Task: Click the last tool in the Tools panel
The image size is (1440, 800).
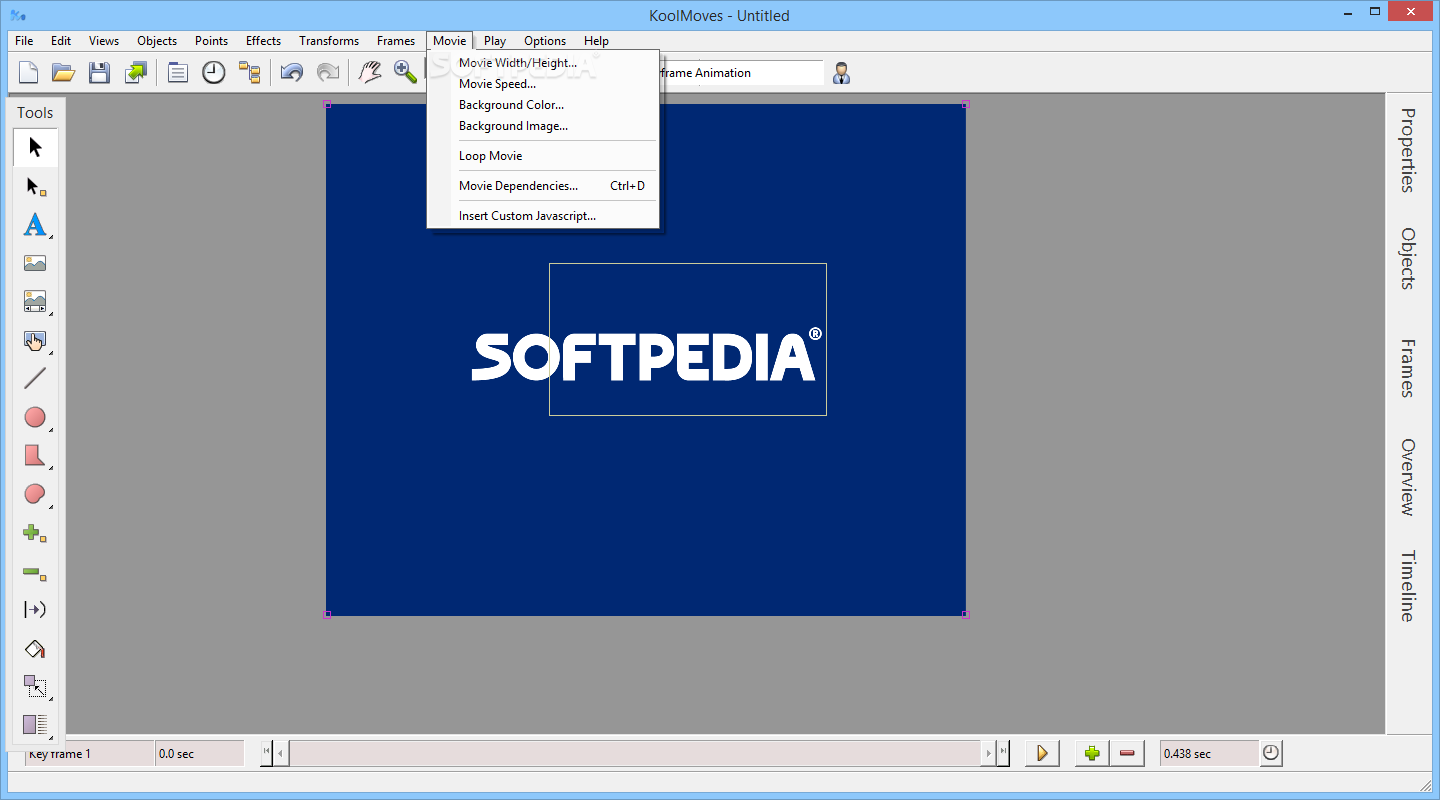Action: coord(35,725)
